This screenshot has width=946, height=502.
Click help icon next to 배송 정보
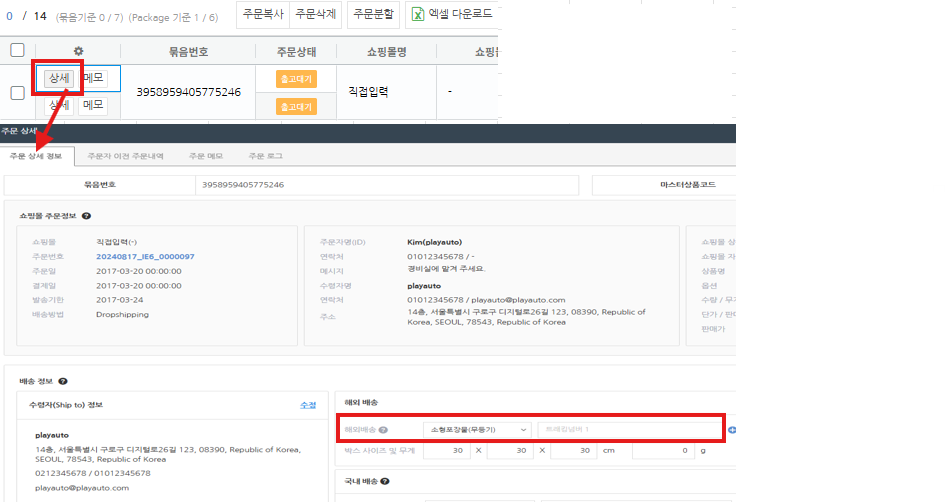click(x=63, y=381)
